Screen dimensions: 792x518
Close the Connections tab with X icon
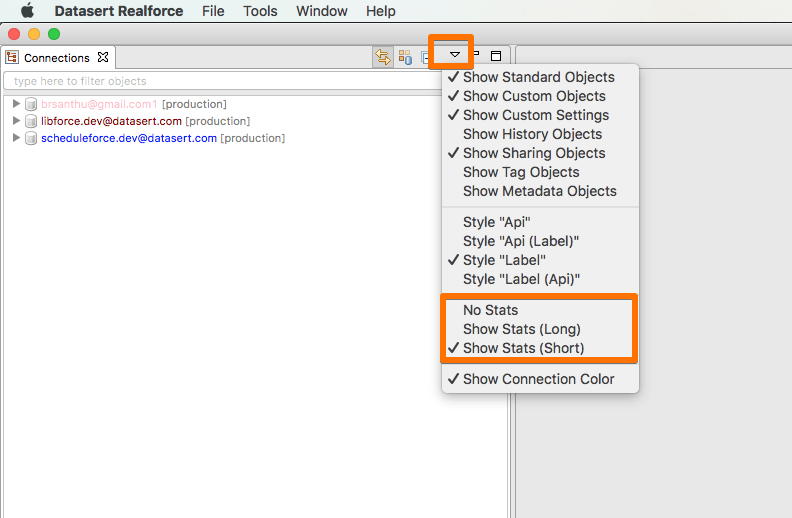[x=103, y=57]
